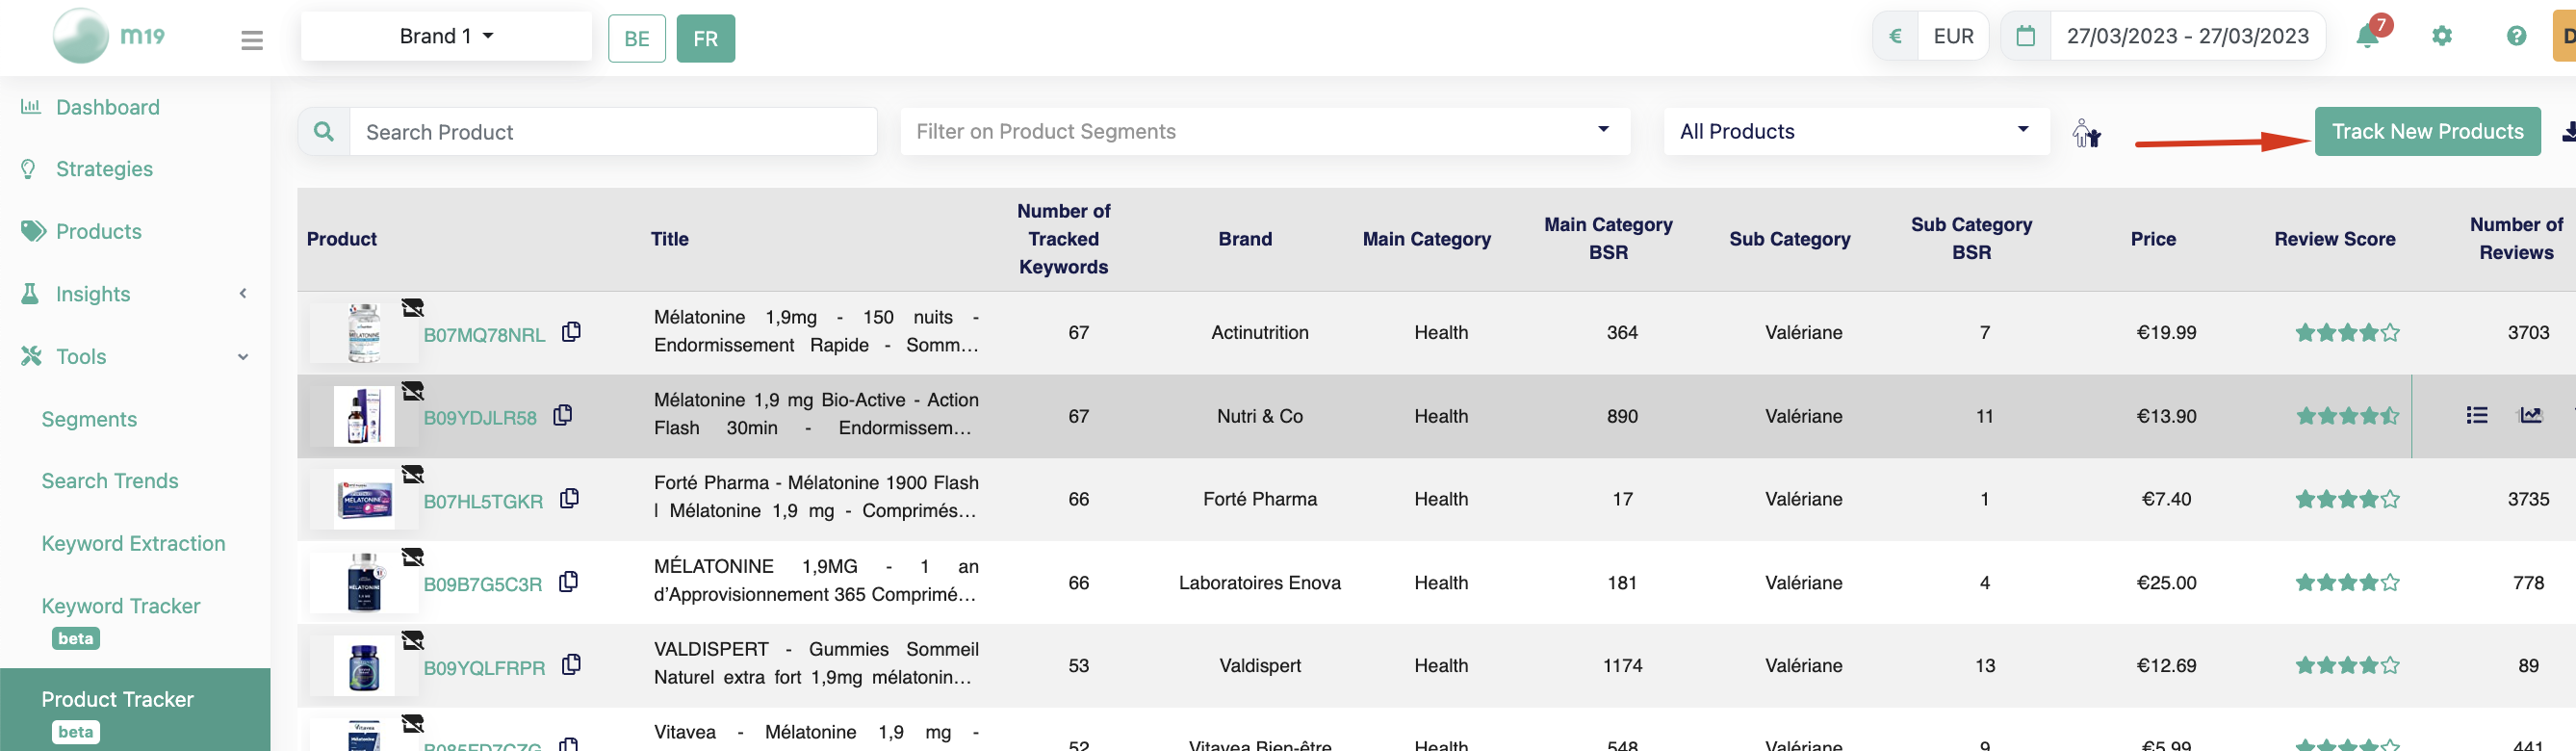Click the Strategies lightbulb icon
2576x751 pixels.
point(29,169)
